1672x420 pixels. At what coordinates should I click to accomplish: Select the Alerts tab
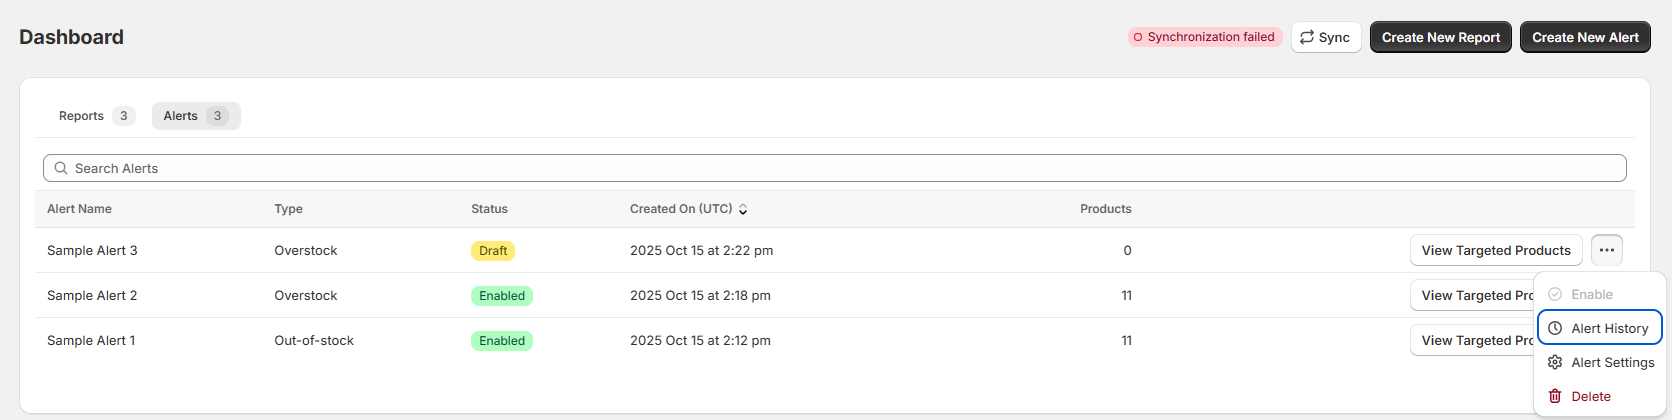[x=196, y=116]
